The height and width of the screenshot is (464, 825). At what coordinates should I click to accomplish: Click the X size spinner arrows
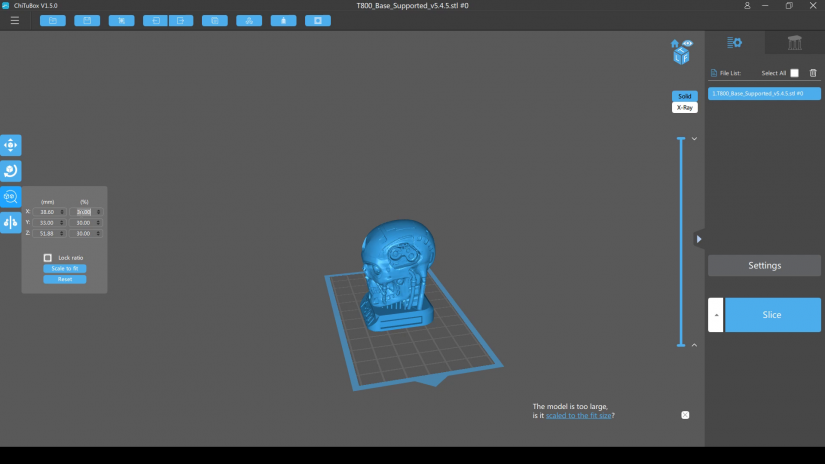(x=62, y=212)
